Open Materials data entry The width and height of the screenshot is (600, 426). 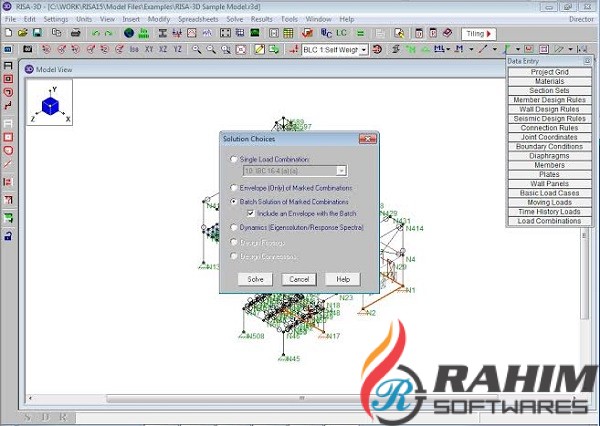(549, 81)
